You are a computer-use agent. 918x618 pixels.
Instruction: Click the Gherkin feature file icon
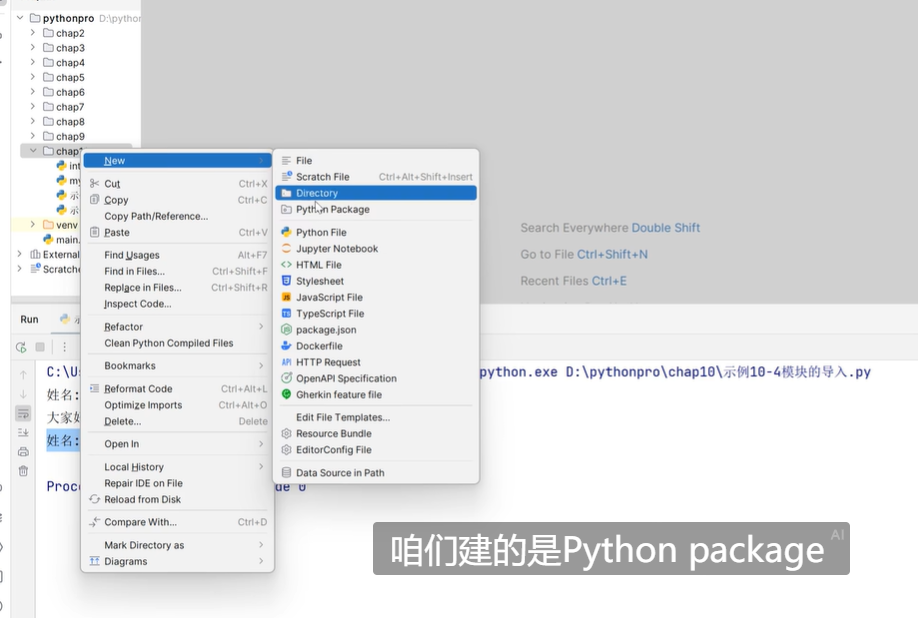coord(286,394)
